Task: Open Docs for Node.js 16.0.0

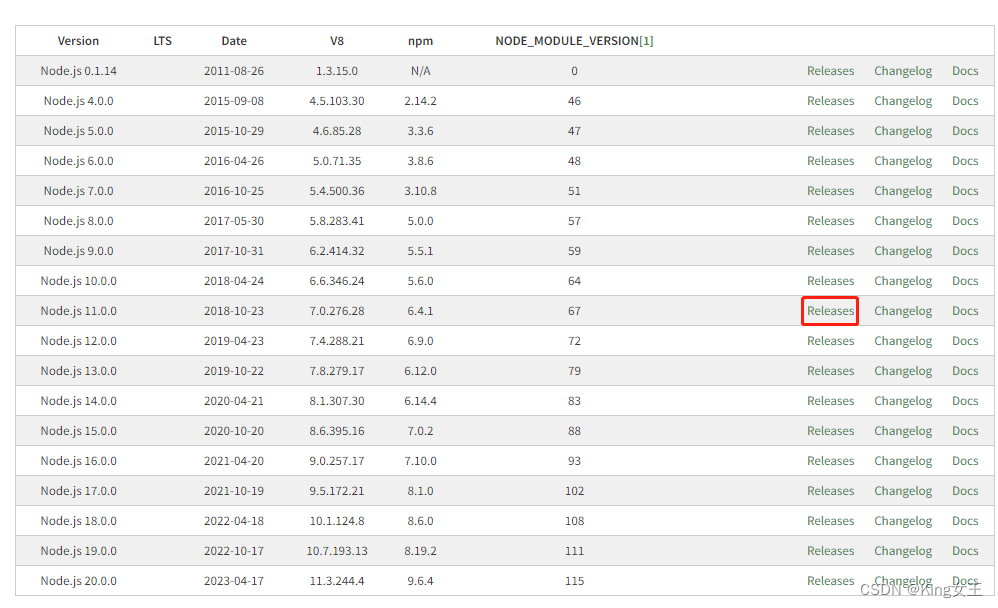Action: click(x=965, y=460)
